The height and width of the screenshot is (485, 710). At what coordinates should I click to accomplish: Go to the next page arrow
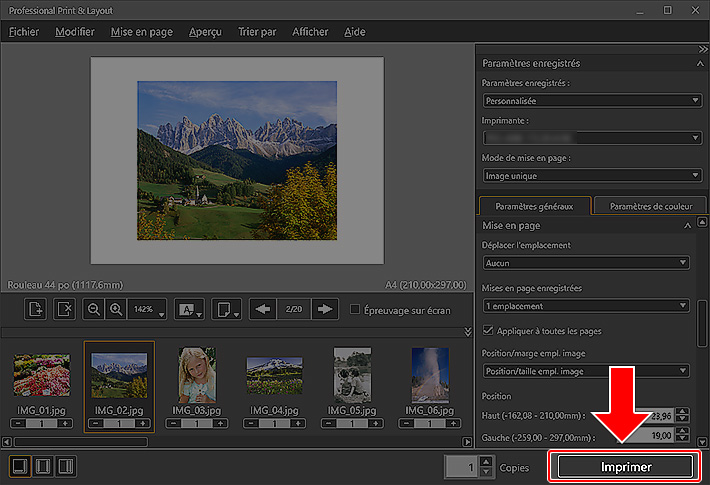tap(324, 310)
